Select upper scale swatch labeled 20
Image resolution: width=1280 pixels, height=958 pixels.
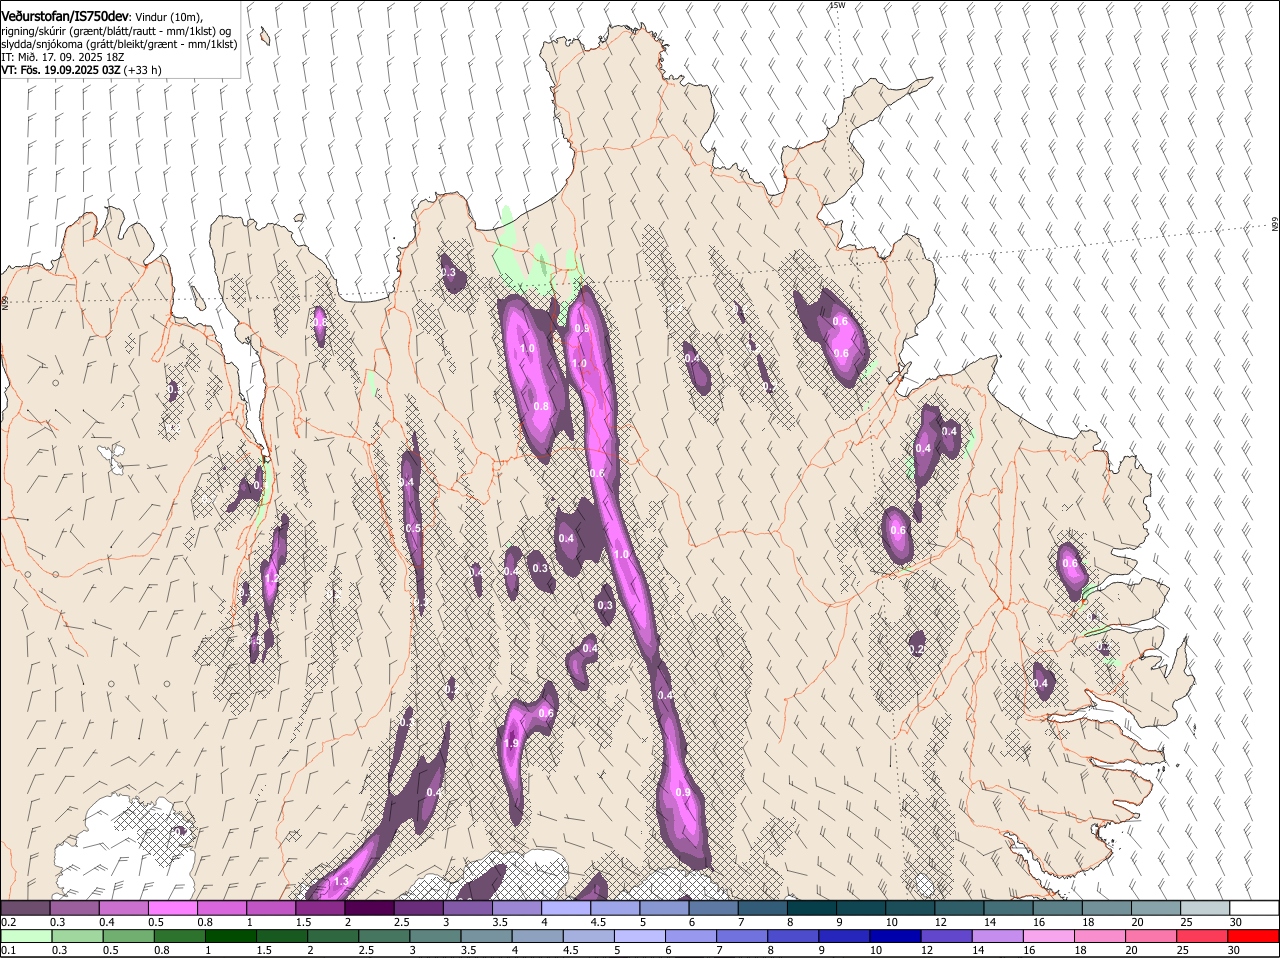[1154, 907]
